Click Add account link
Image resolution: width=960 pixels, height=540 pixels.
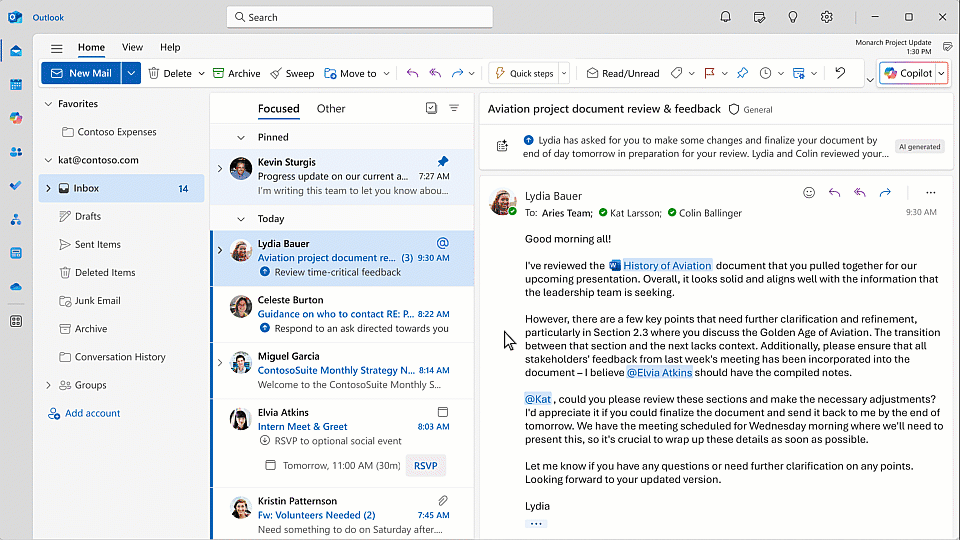84,413
